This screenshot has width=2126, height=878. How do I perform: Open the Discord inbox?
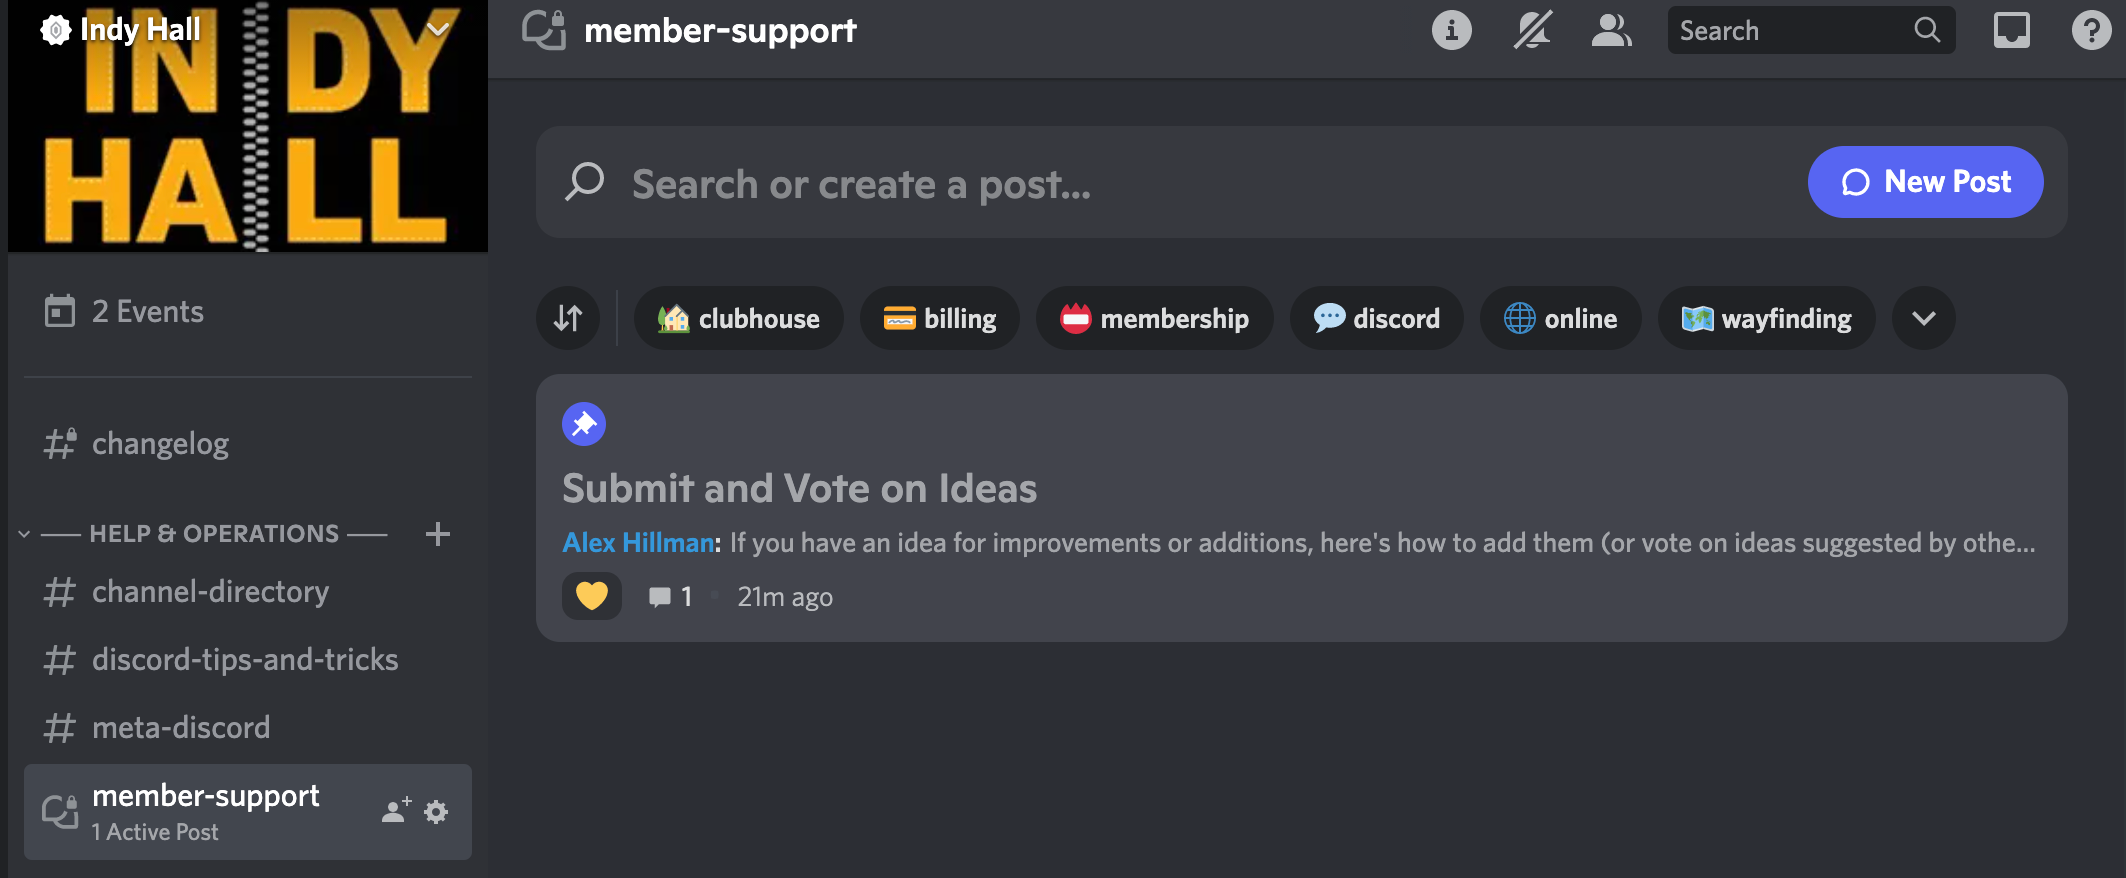point(2010,30)
